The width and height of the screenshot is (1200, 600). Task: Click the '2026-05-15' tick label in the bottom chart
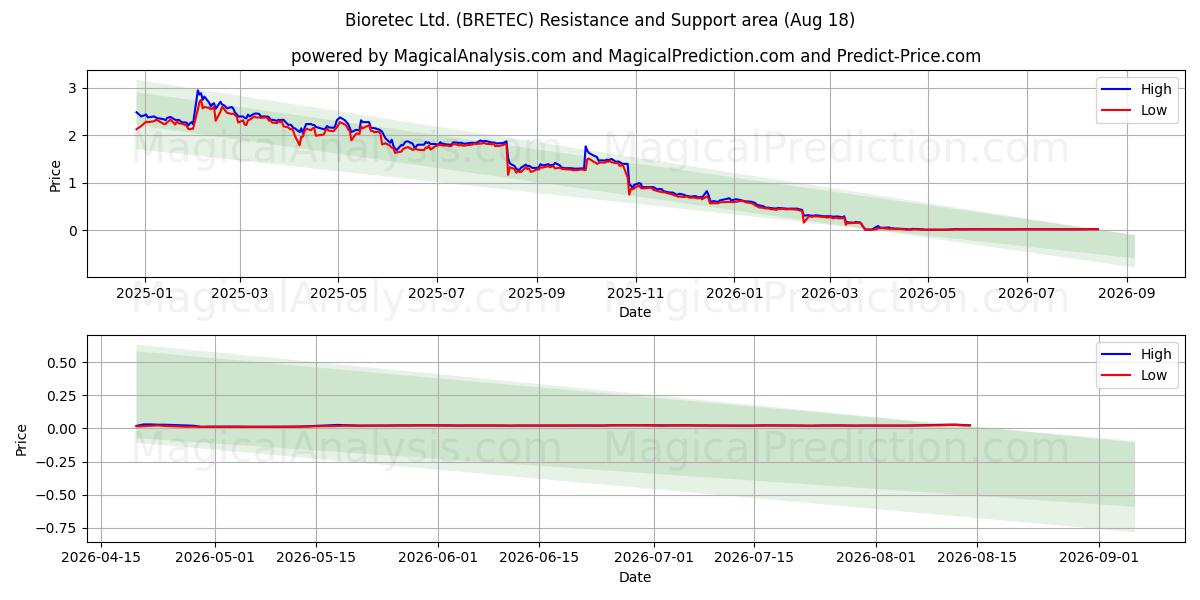(x=316, y=558)
